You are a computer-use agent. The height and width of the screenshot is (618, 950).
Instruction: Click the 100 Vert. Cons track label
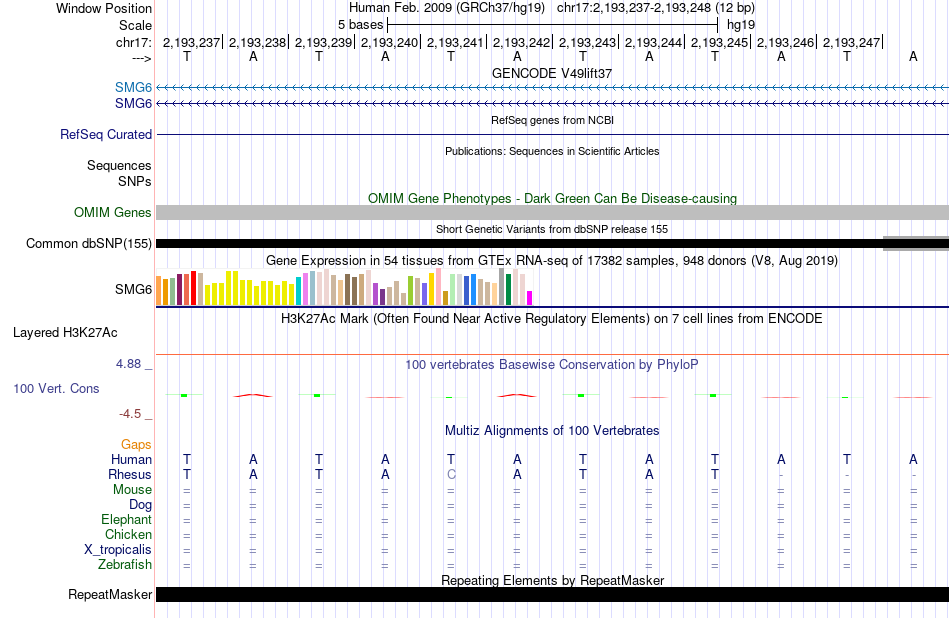coord(56,388)
